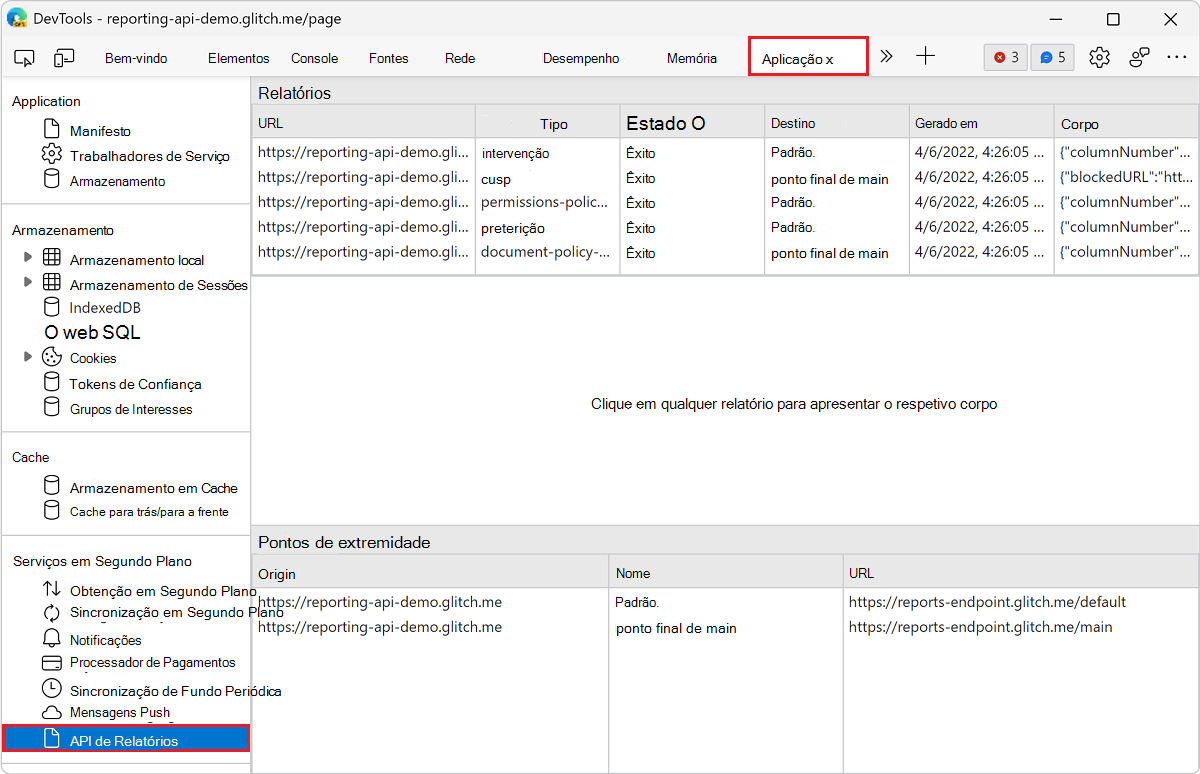The height and width of the screenshot is (774, 1200).
Task: Expand Armazenamento local in the sidebar
Action: [x=28, y=259]
